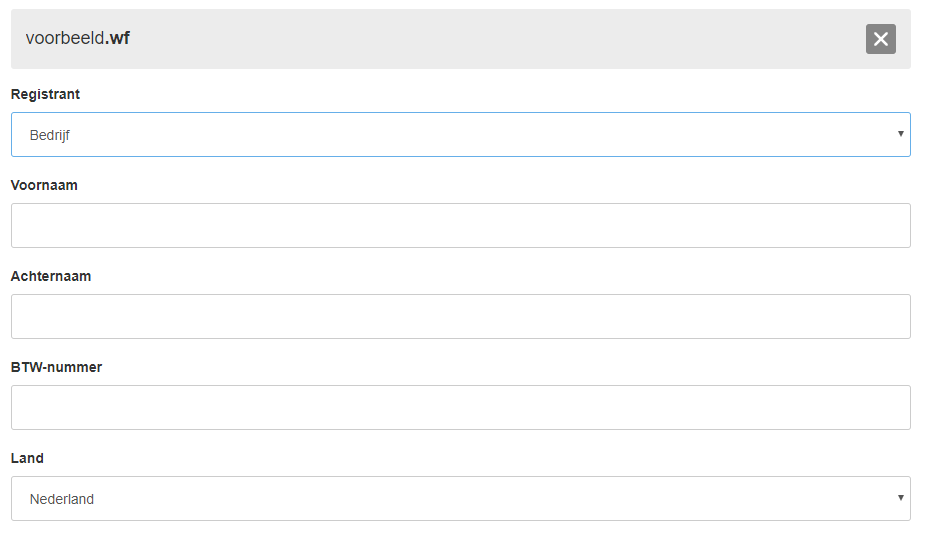Screen dimensions: 928x539
Task: Expand the Registrant dropdown arrow
Action: (x=900, y=134)
